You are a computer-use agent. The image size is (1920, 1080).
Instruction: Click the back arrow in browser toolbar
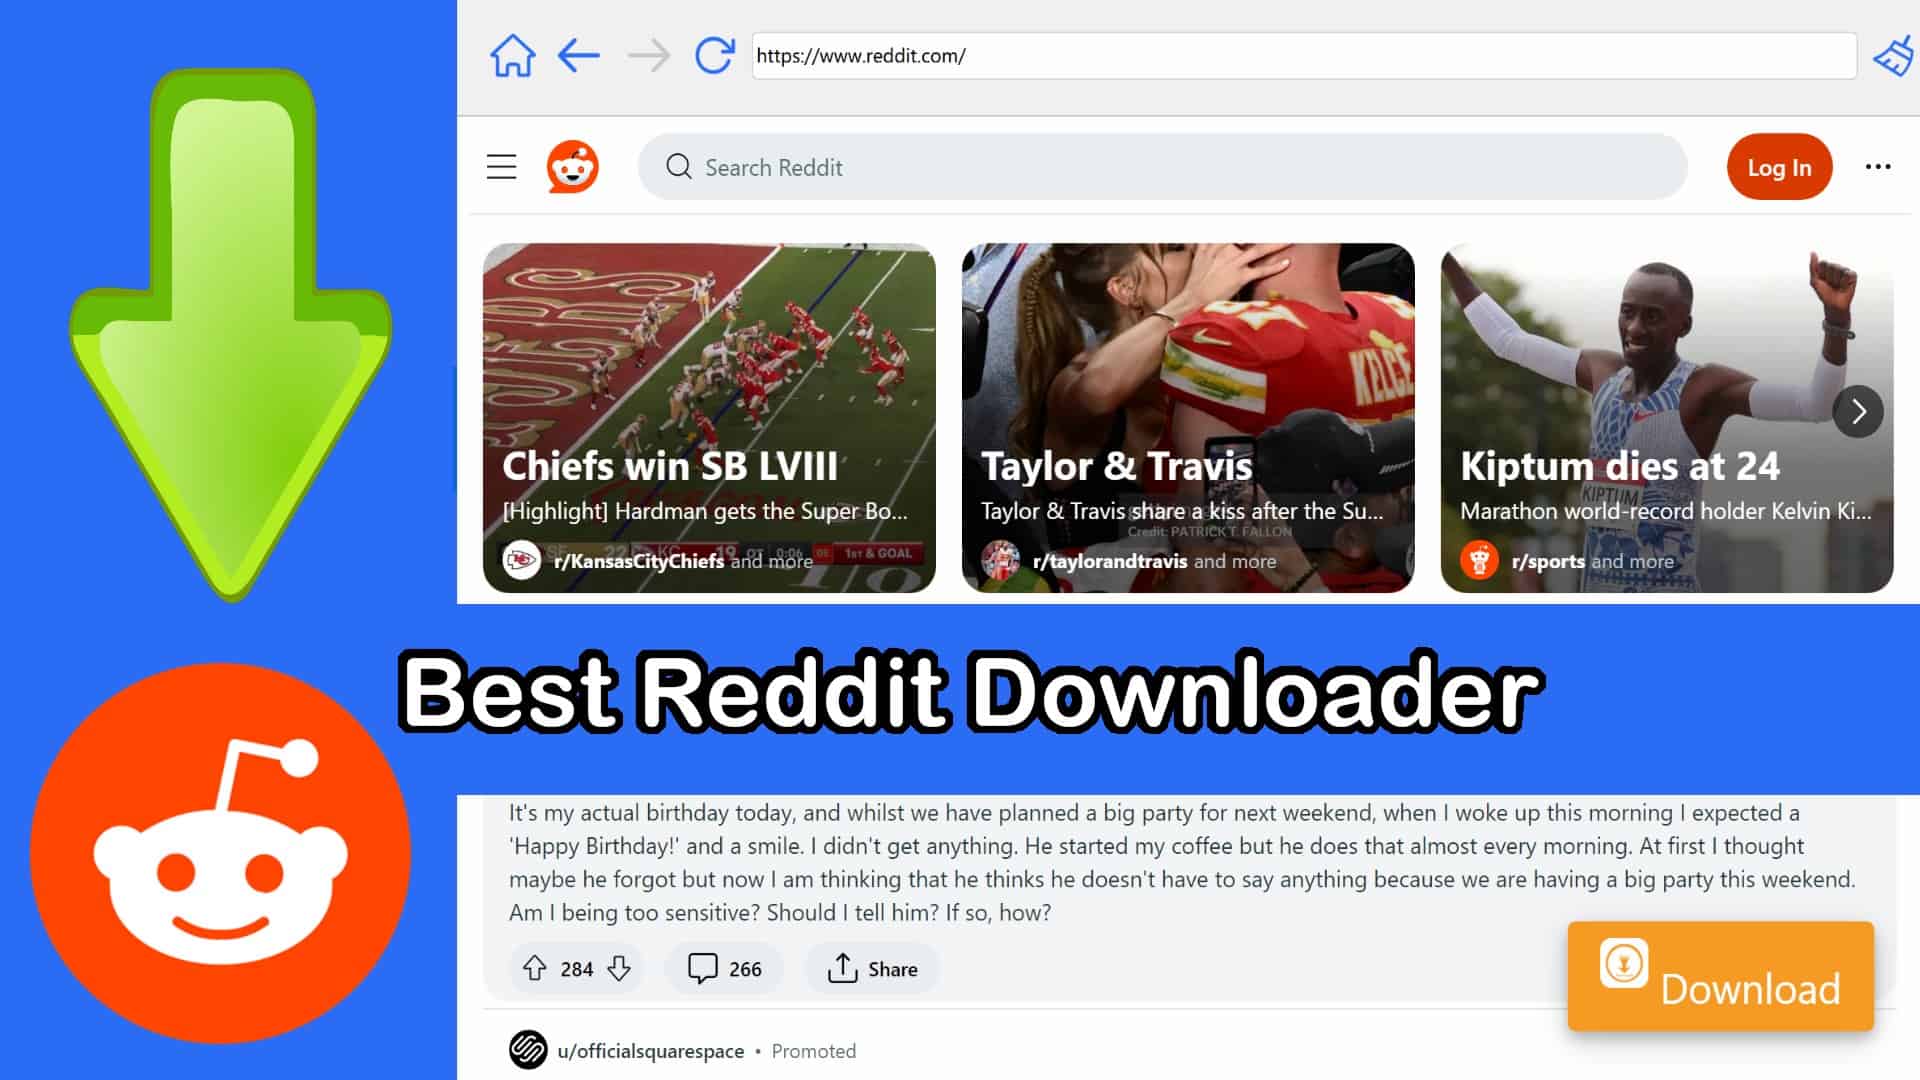(x=576, y=55)
